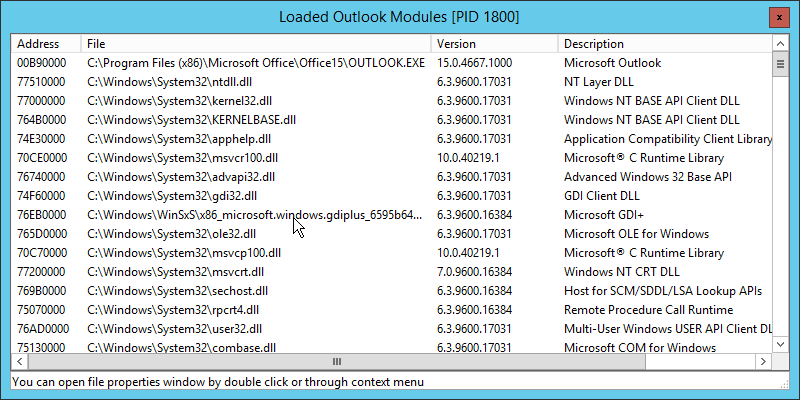Image resolution: width=800 pixels, height=400 pixels.
Task: Grab the vertical scrollbar thumb
Action: [780, 64]
